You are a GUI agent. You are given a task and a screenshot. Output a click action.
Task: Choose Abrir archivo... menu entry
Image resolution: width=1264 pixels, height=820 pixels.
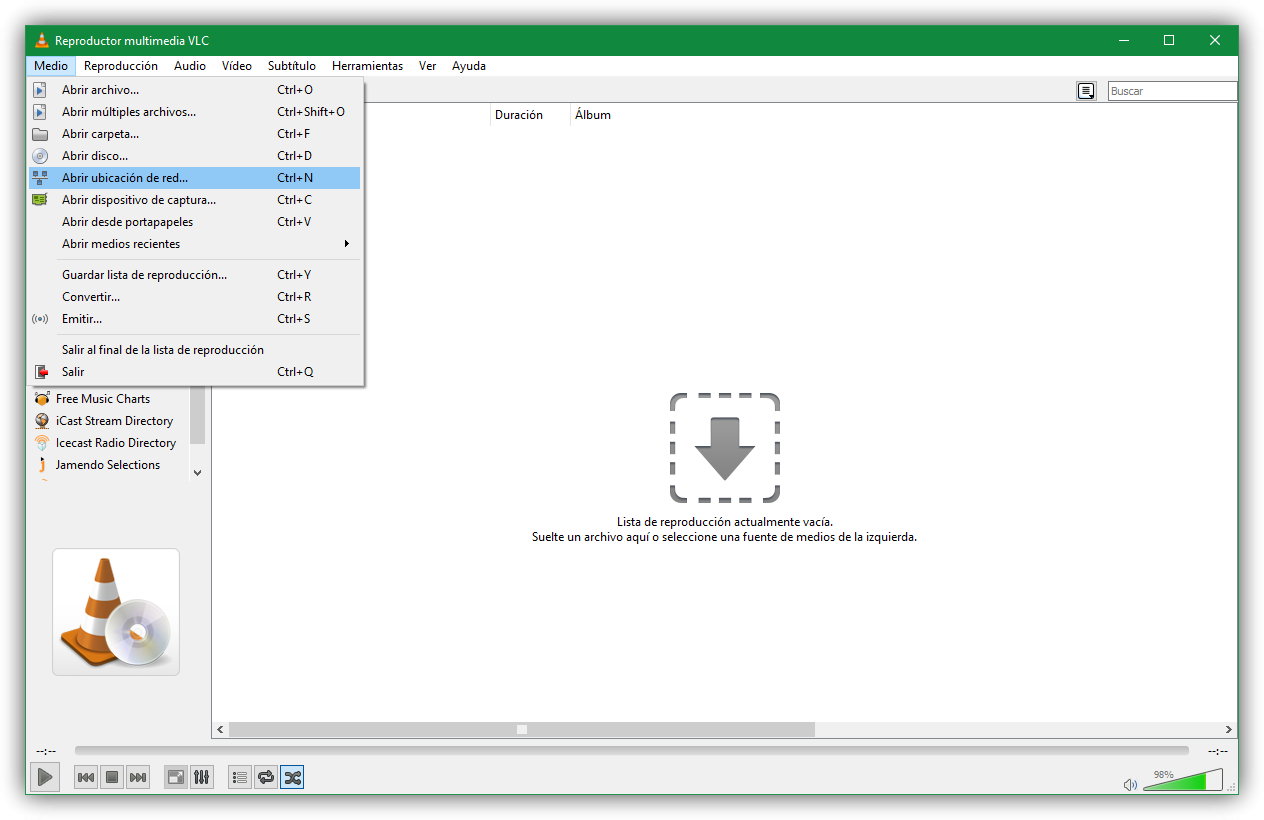click(x=195, y=90)
